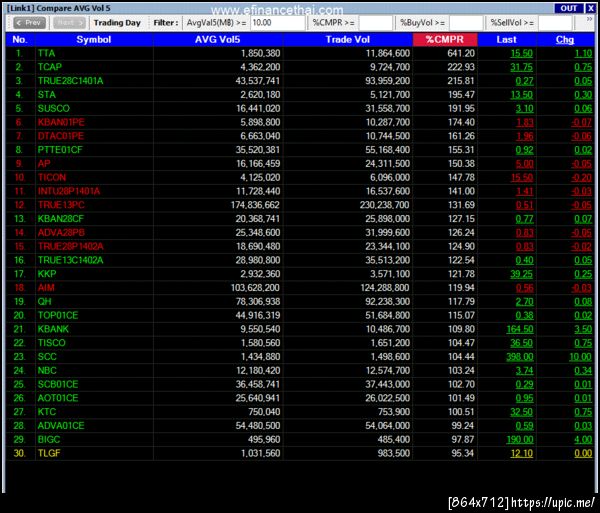
Task: Focus the %BuyVol filter input box
Action: click(466, 23)
